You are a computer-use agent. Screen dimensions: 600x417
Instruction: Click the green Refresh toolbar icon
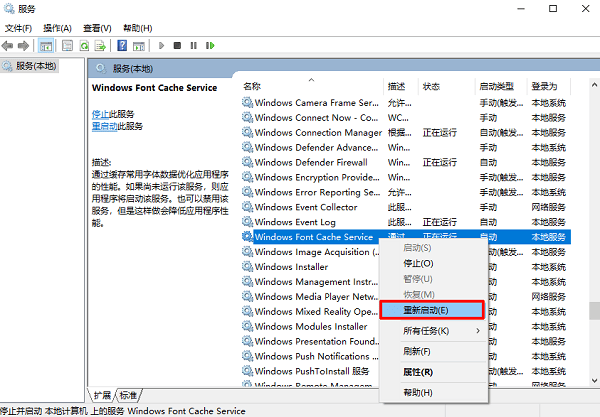point(84,46)
